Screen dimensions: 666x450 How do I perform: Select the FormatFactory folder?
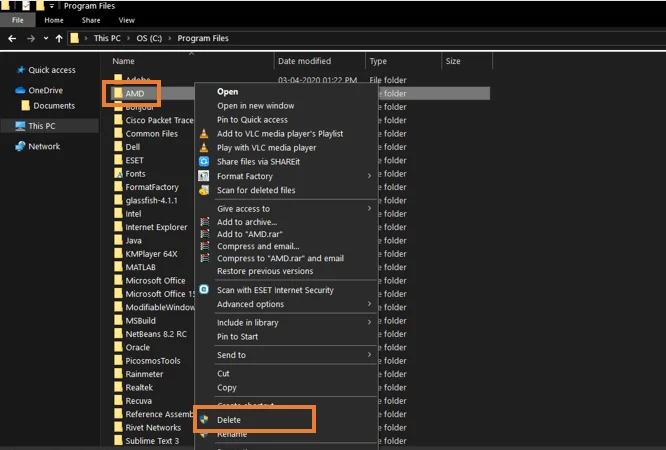click(152, 187)
